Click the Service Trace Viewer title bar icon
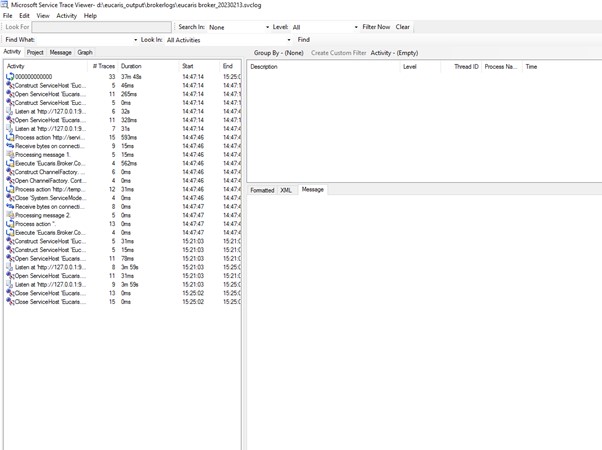Viewport: 602px width, 450px height. (5, 5)
